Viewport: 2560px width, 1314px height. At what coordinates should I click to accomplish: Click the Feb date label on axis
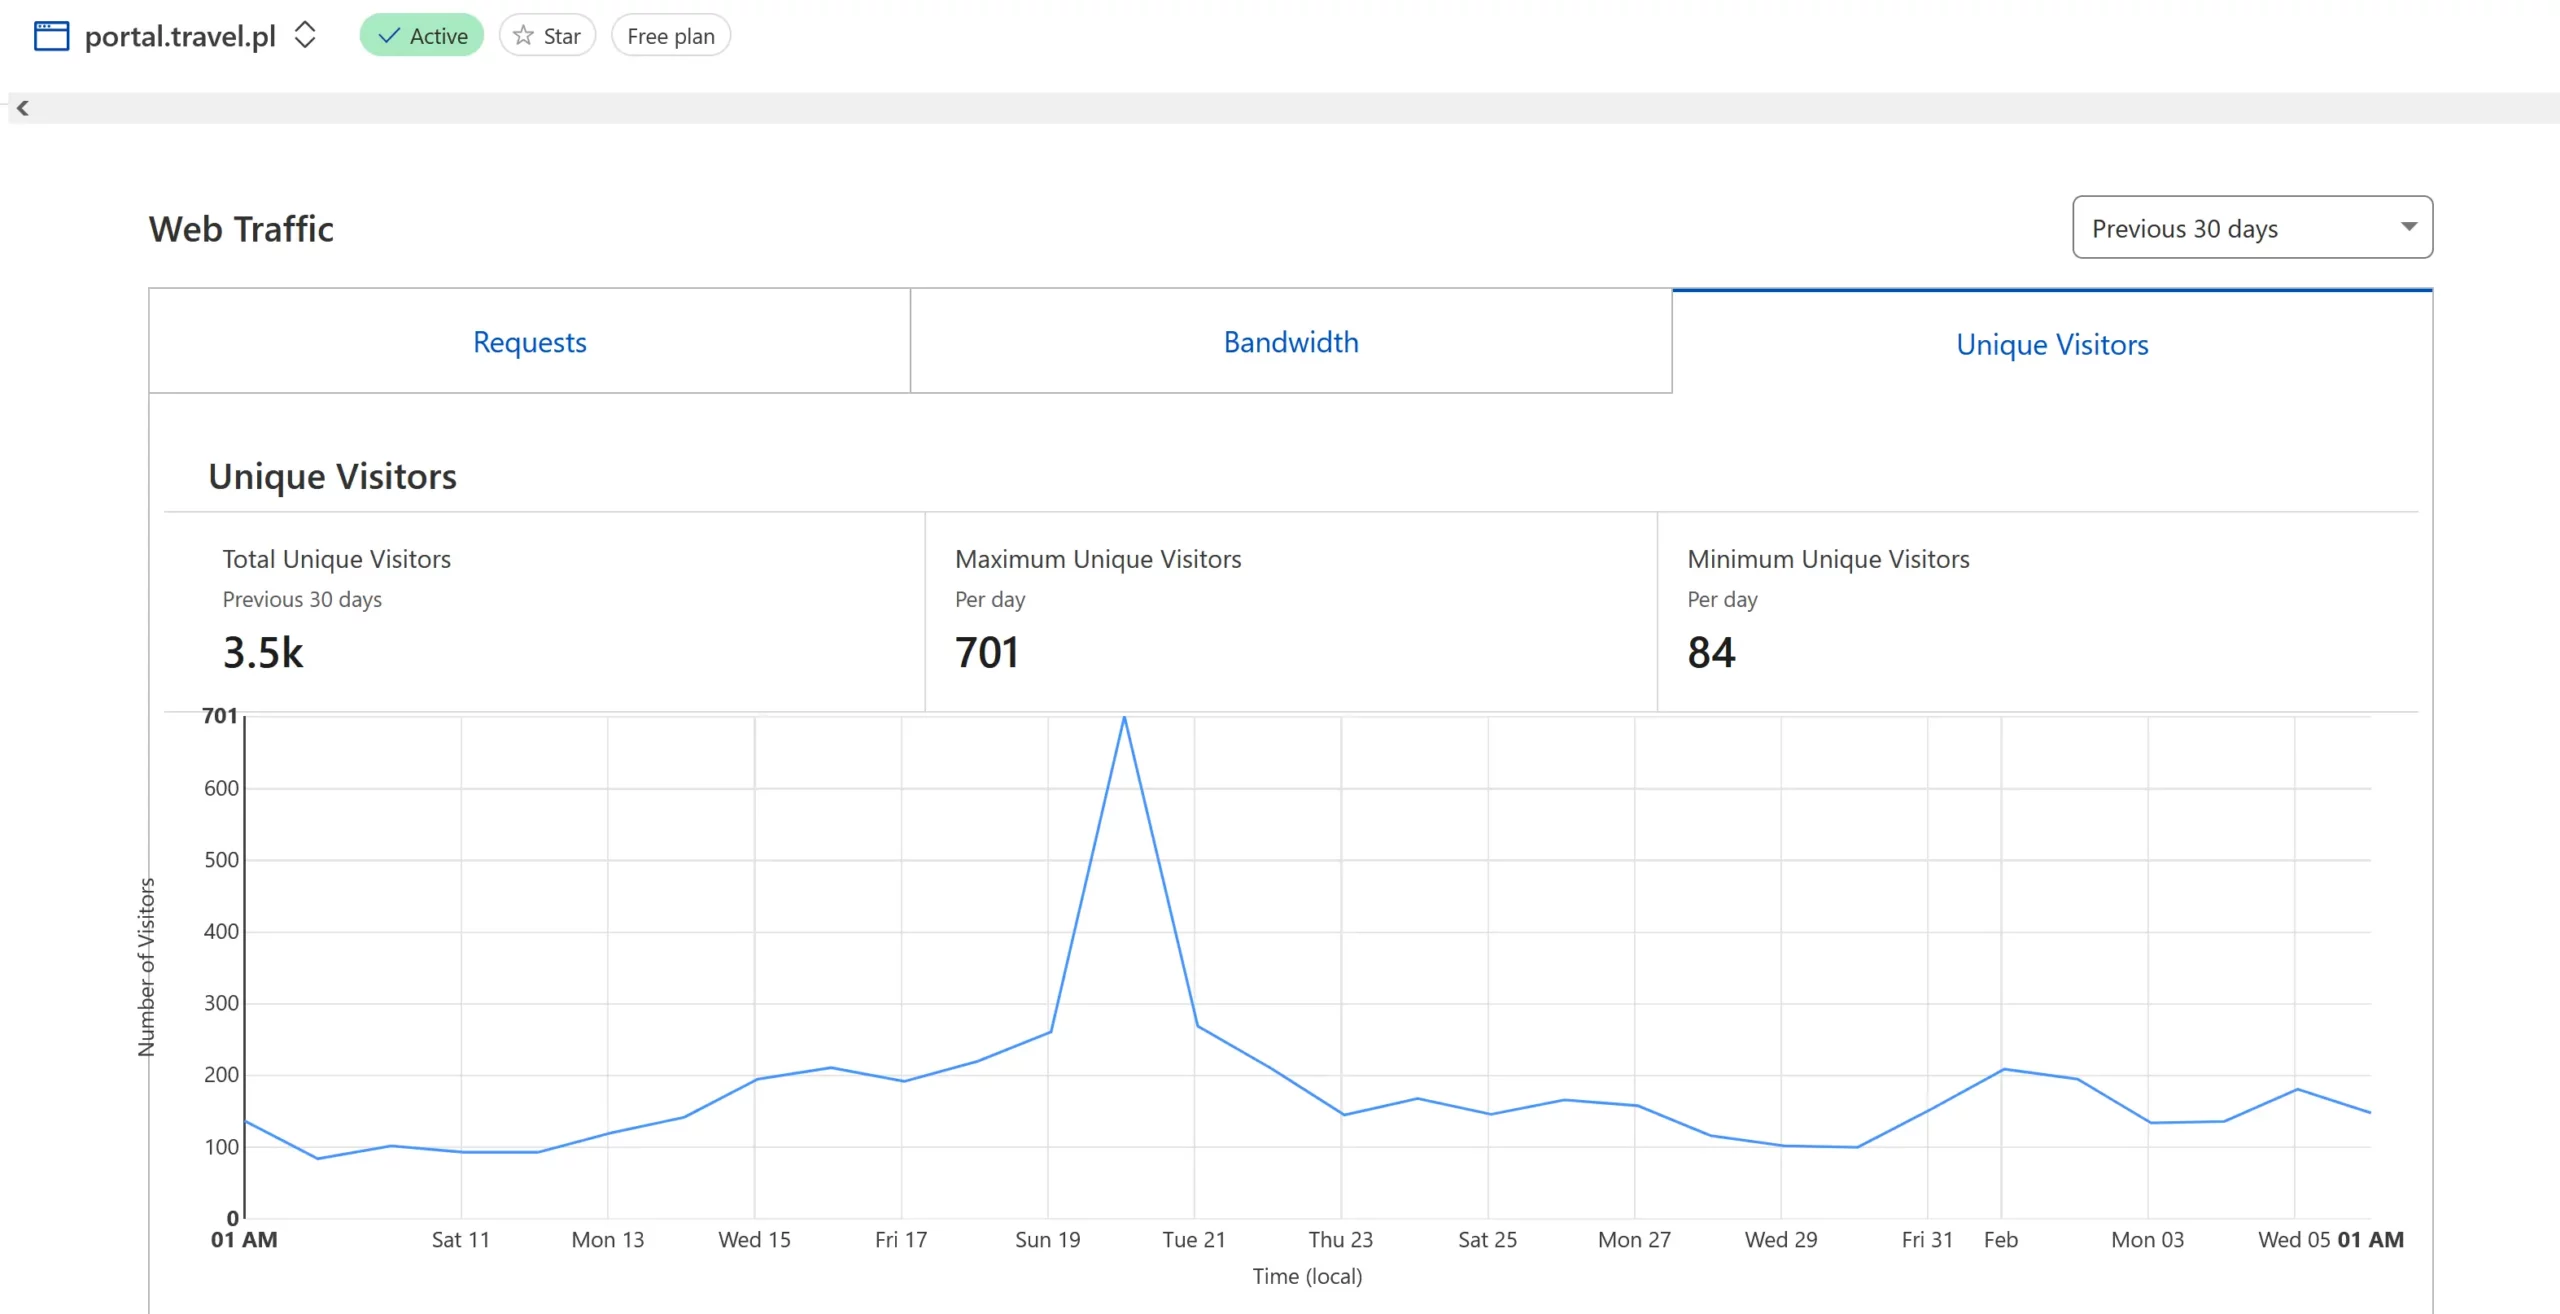[x=2000, y=1240]
